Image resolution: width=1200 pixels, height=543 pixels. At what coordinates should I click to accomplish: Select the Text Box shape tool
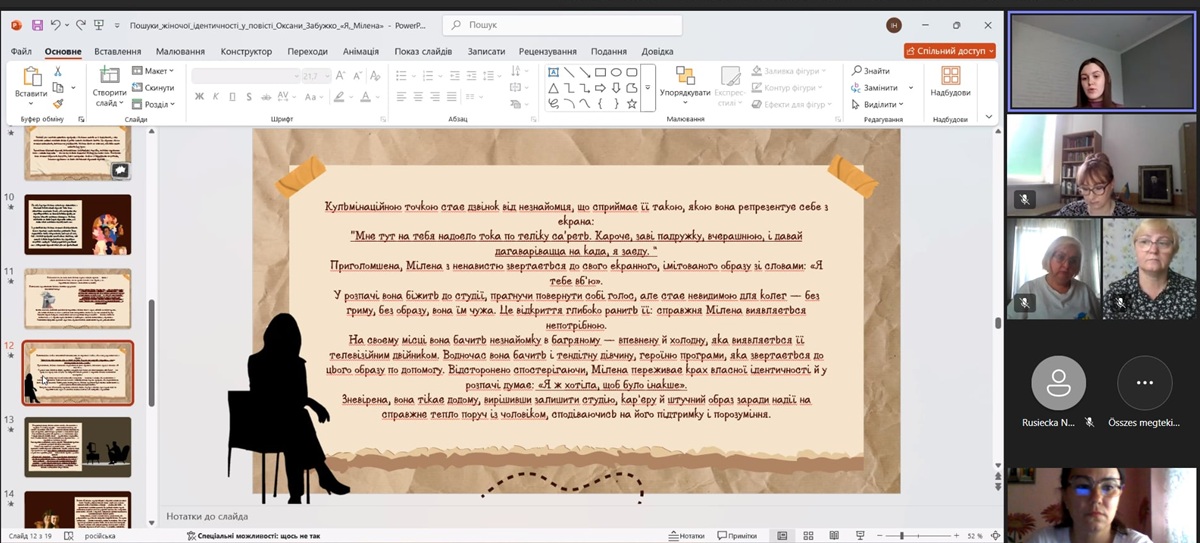553,72
